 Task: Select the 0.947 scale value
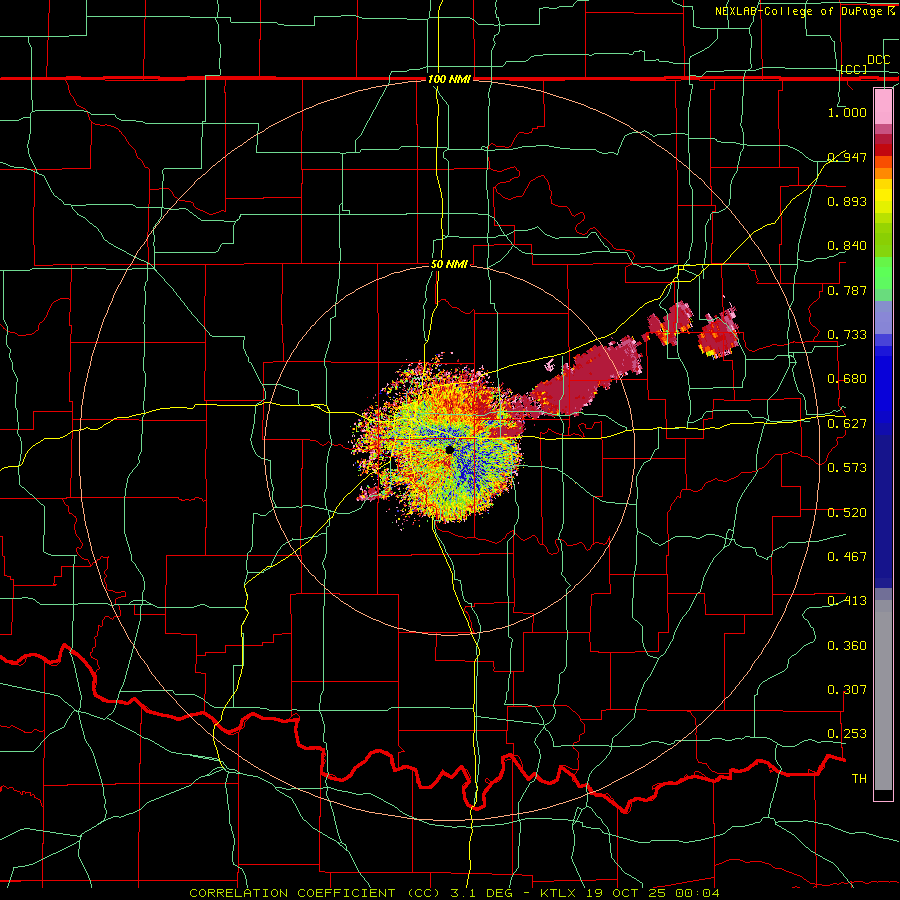pos(847,157)
